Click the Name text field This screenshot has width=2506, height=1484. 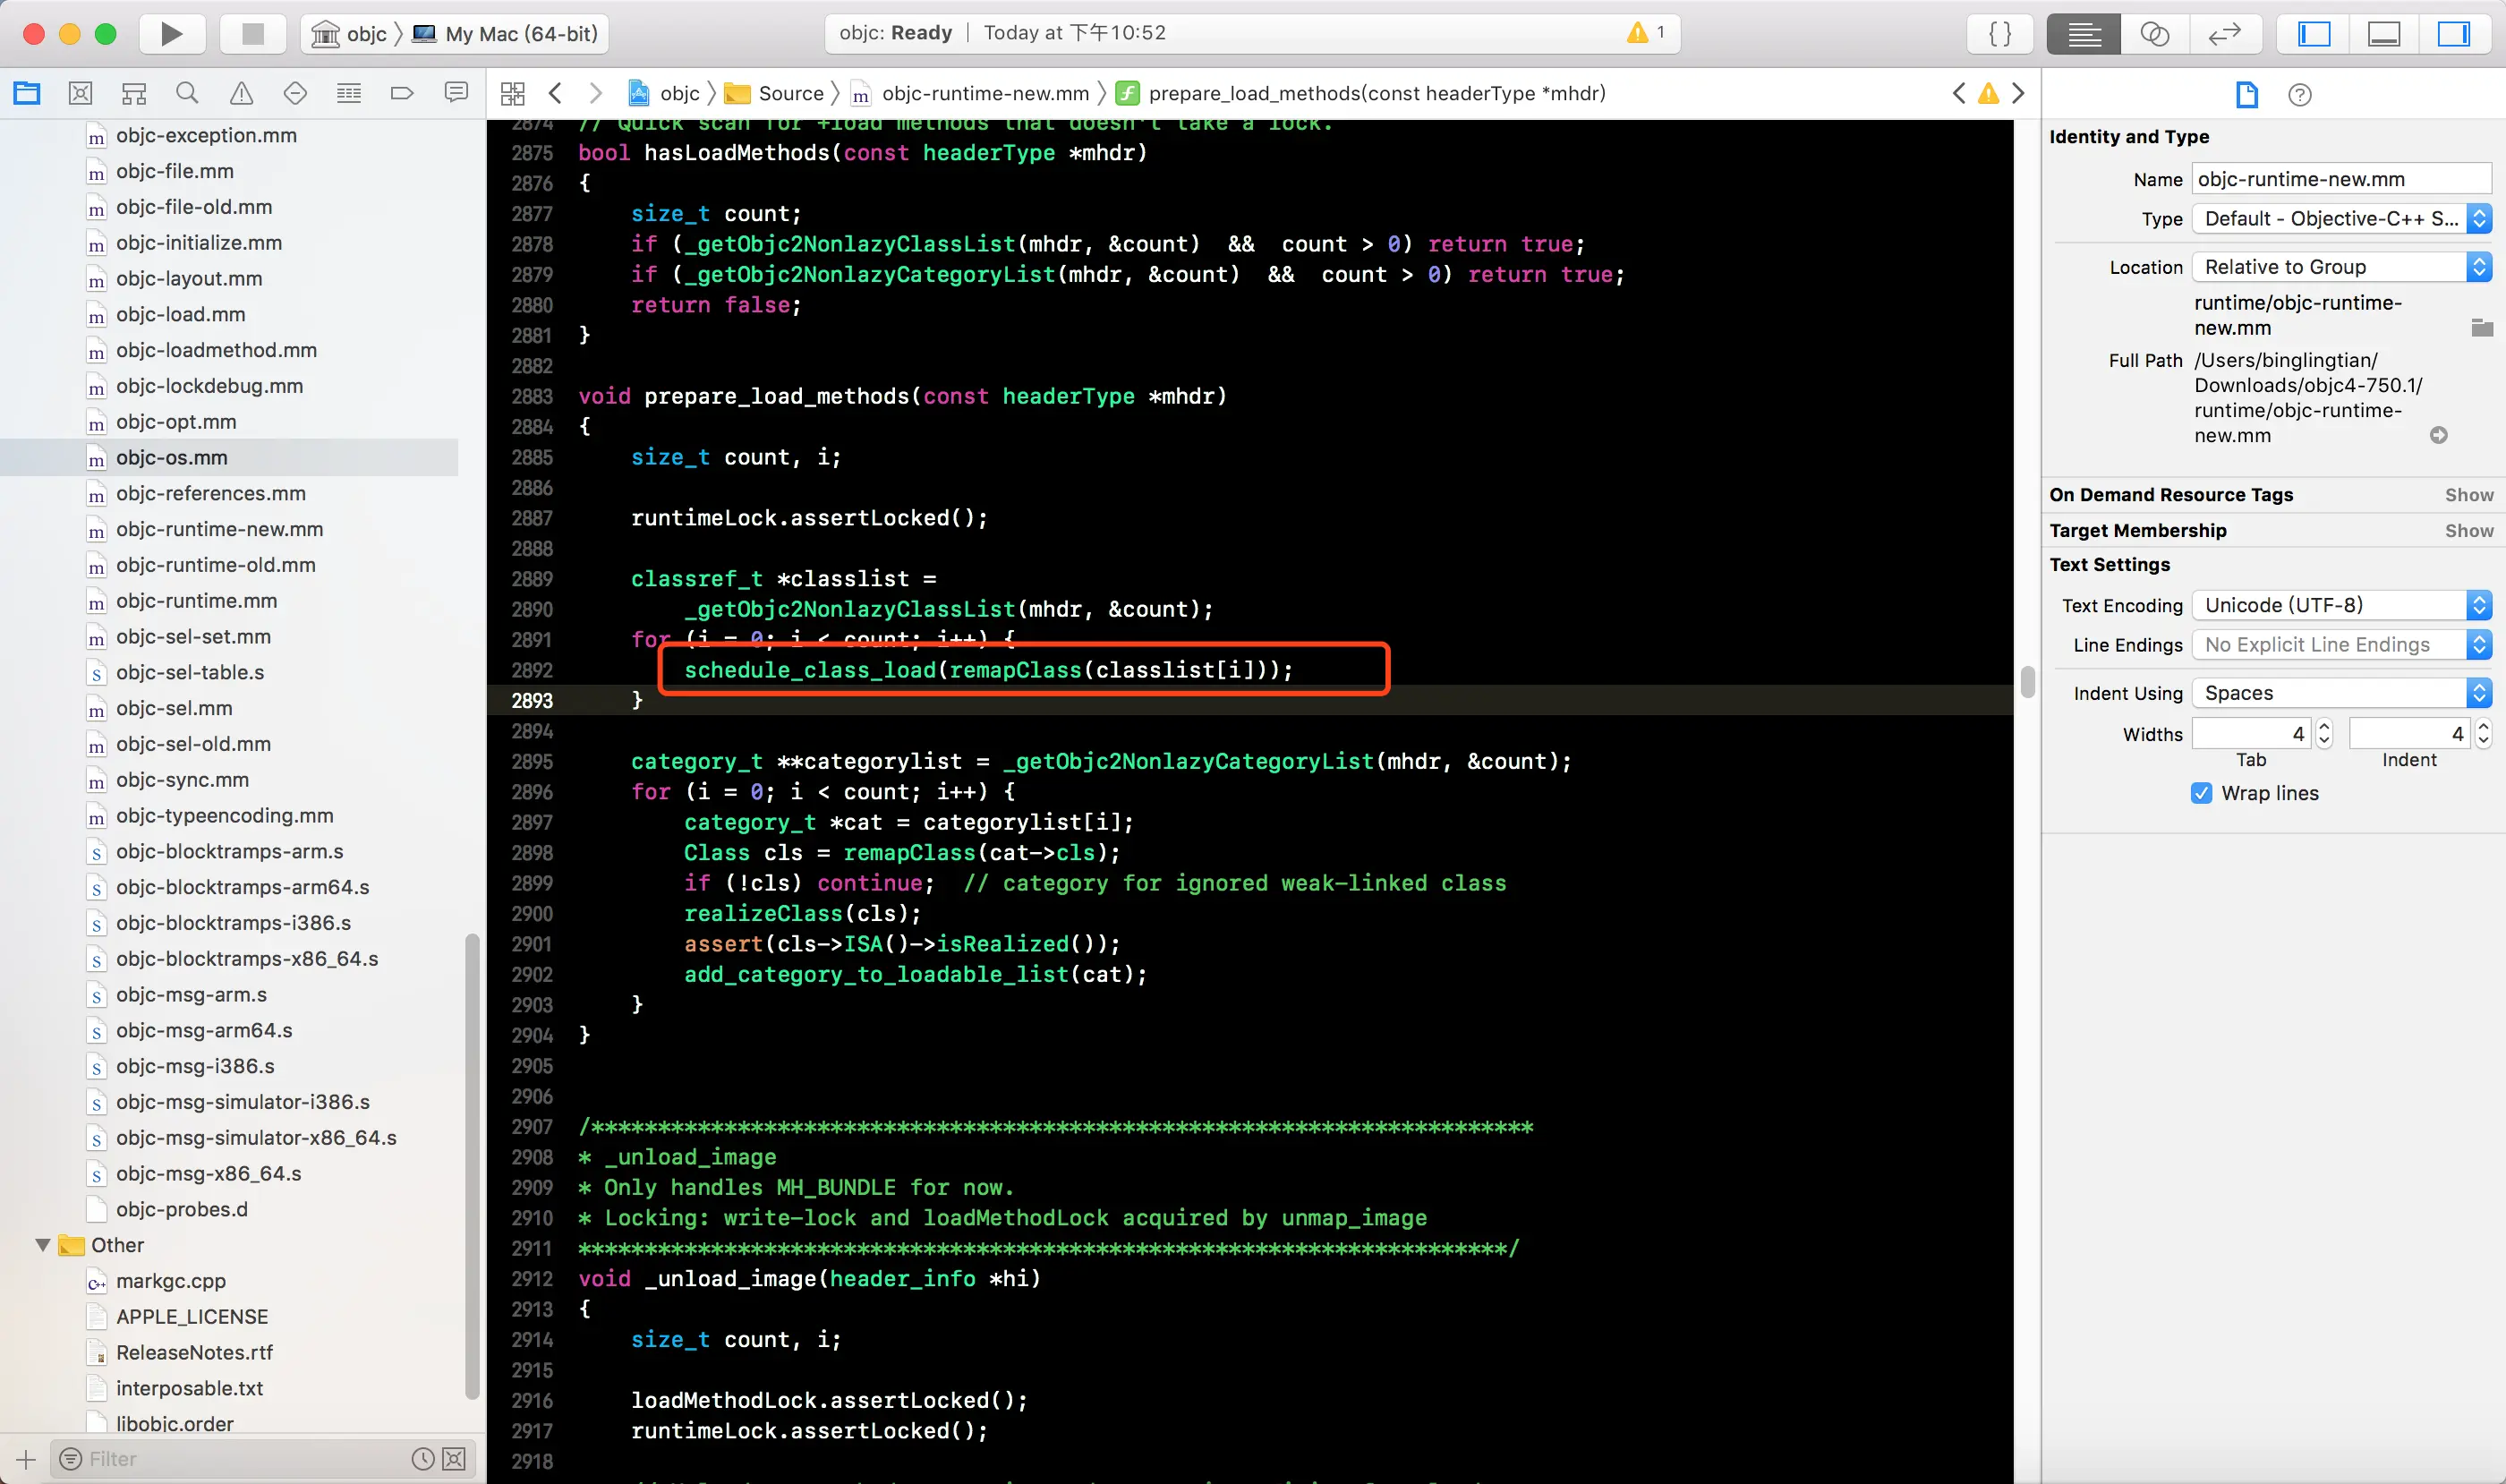point(2340,179)
